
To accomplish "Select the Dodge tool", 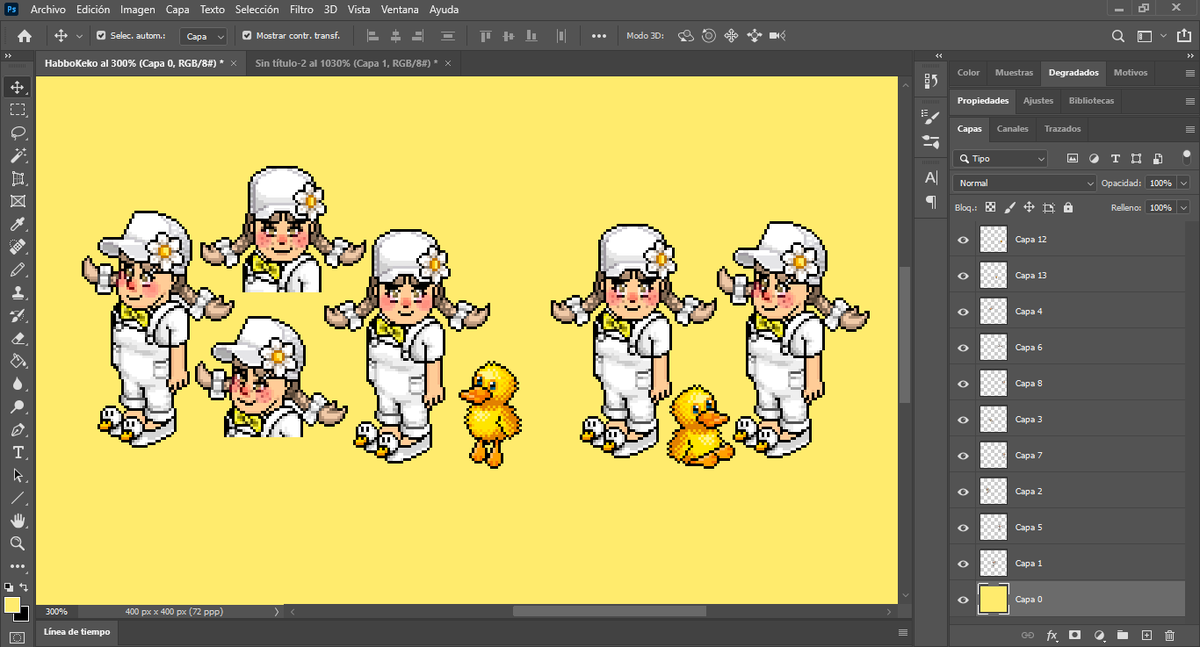I will click(18, 407).
